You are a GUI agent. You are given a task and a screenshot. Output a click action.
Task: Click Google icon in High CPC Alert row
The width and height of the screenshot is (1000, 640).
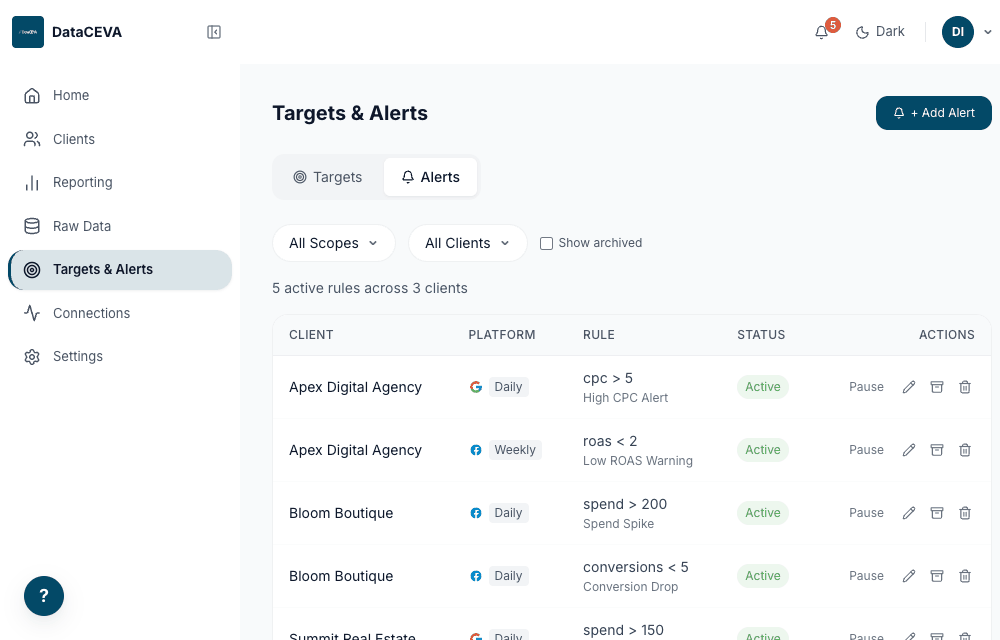476,387
